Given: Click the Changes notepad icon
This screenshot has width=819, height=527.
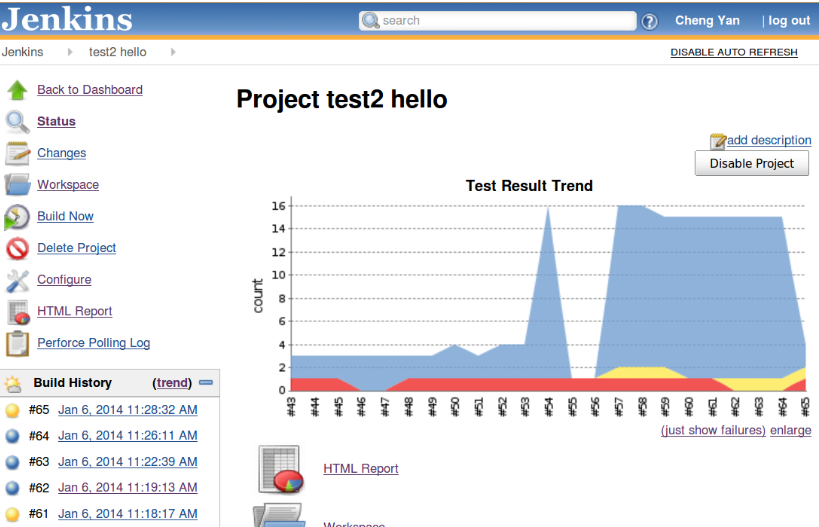Looking at the screenshot, I should [17, 153].
